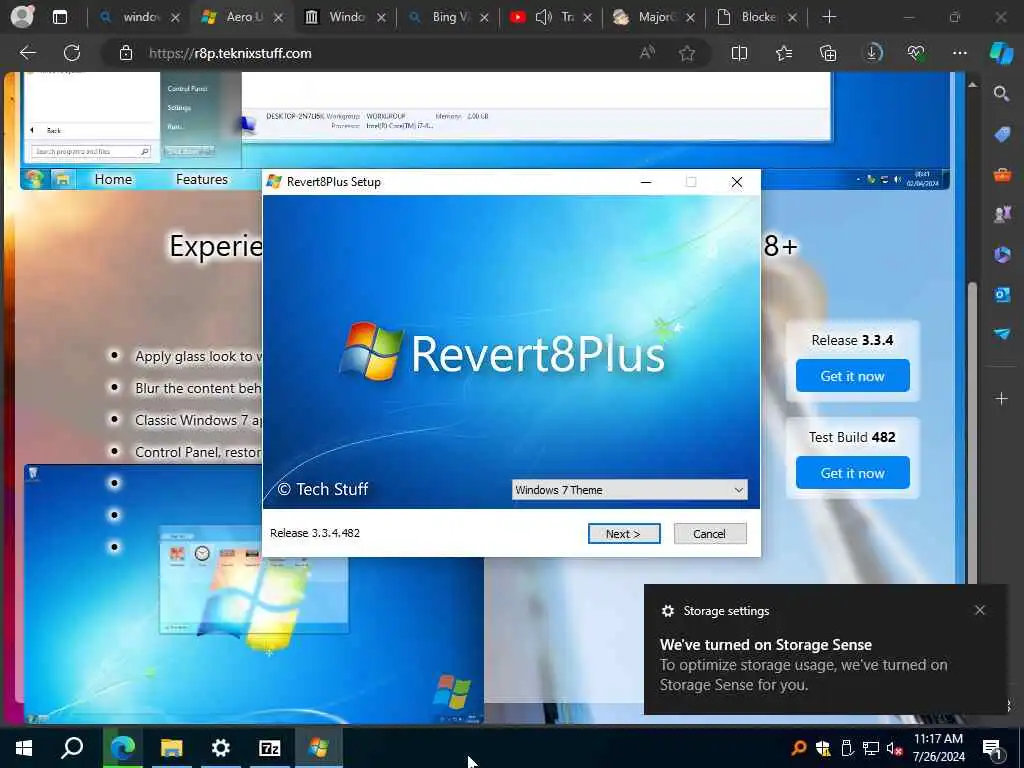The width and height of the screenshot is (1024, 768).
Task: Click the Windows 7 desktop screenshot thumbnail
Action: click(253, 594)
